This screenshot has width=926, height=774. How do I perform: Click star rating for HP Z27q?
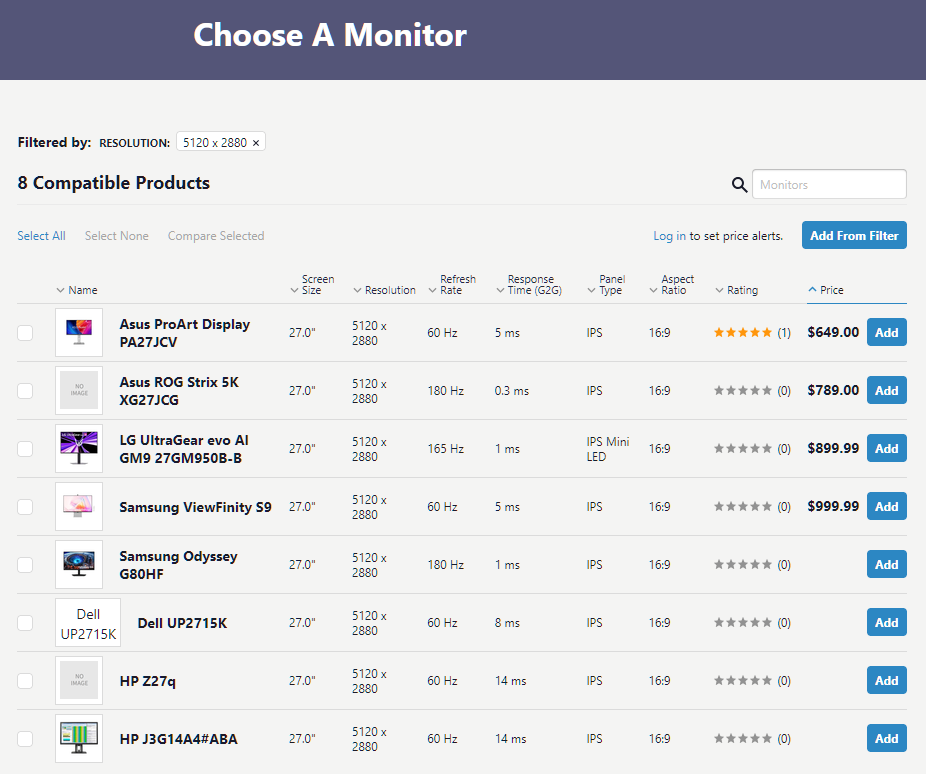tap(742, 681)
